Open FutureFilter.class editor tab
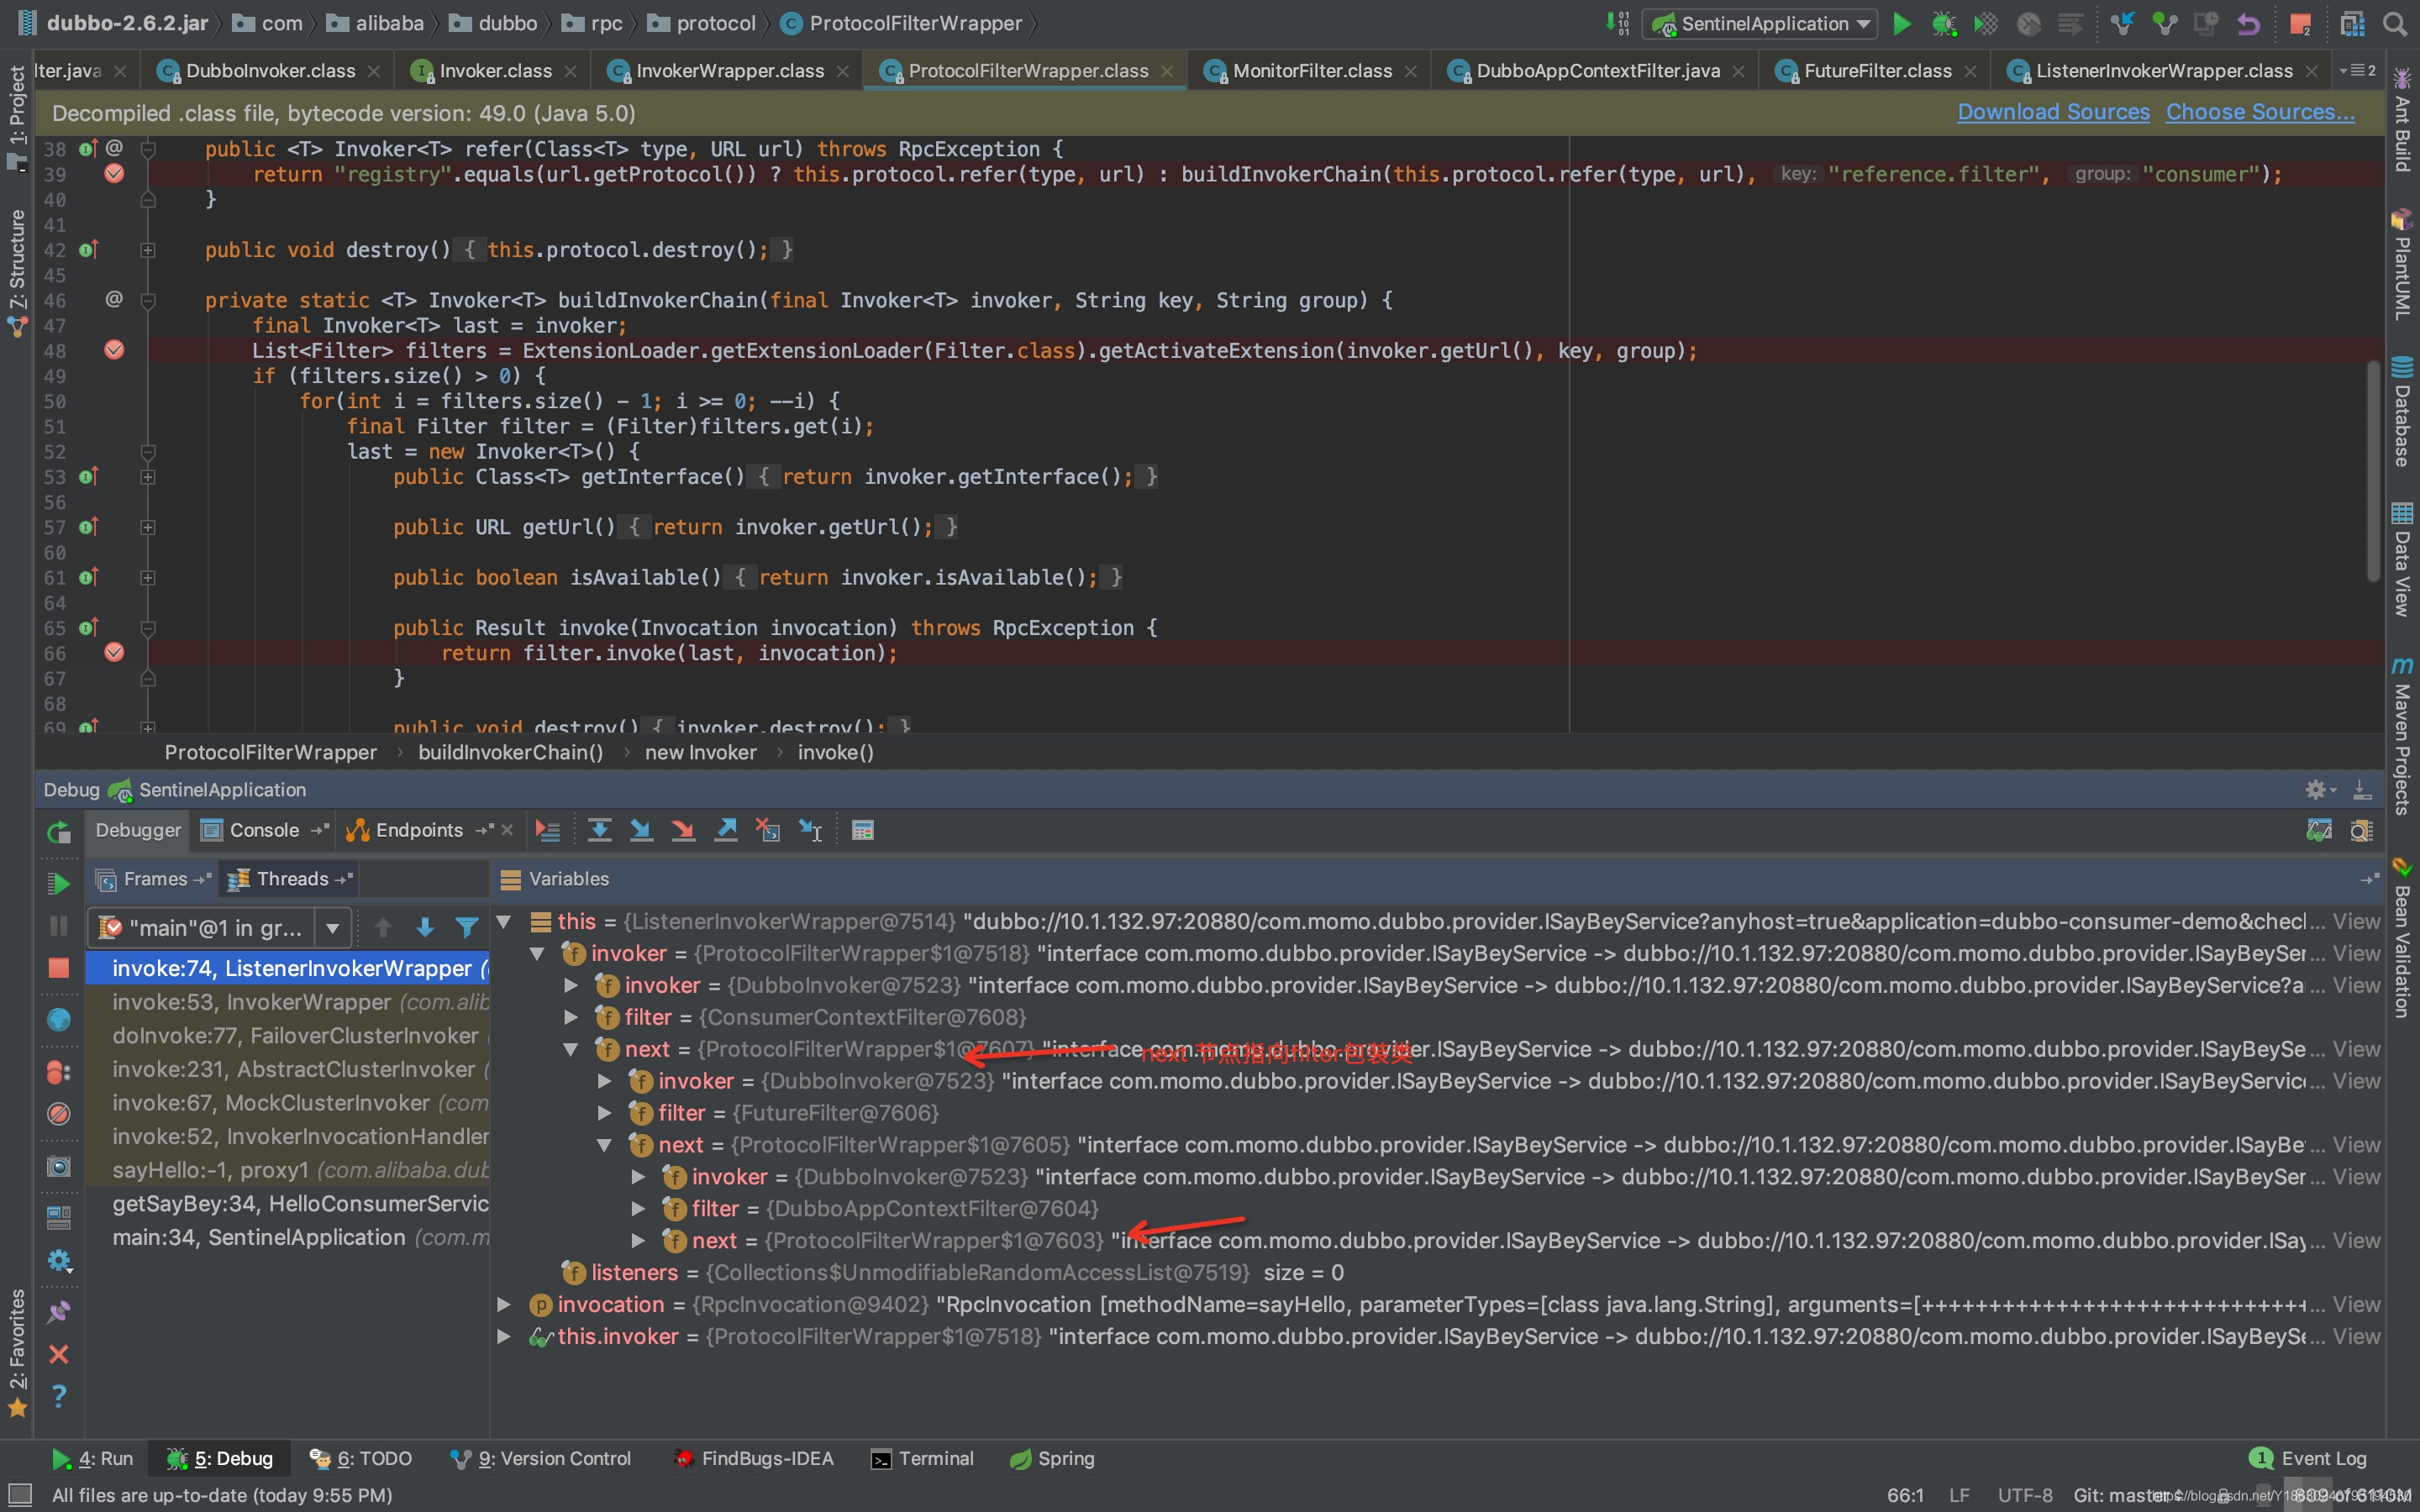The height and width of the screenshot is (1512, 2420). 1876,70
